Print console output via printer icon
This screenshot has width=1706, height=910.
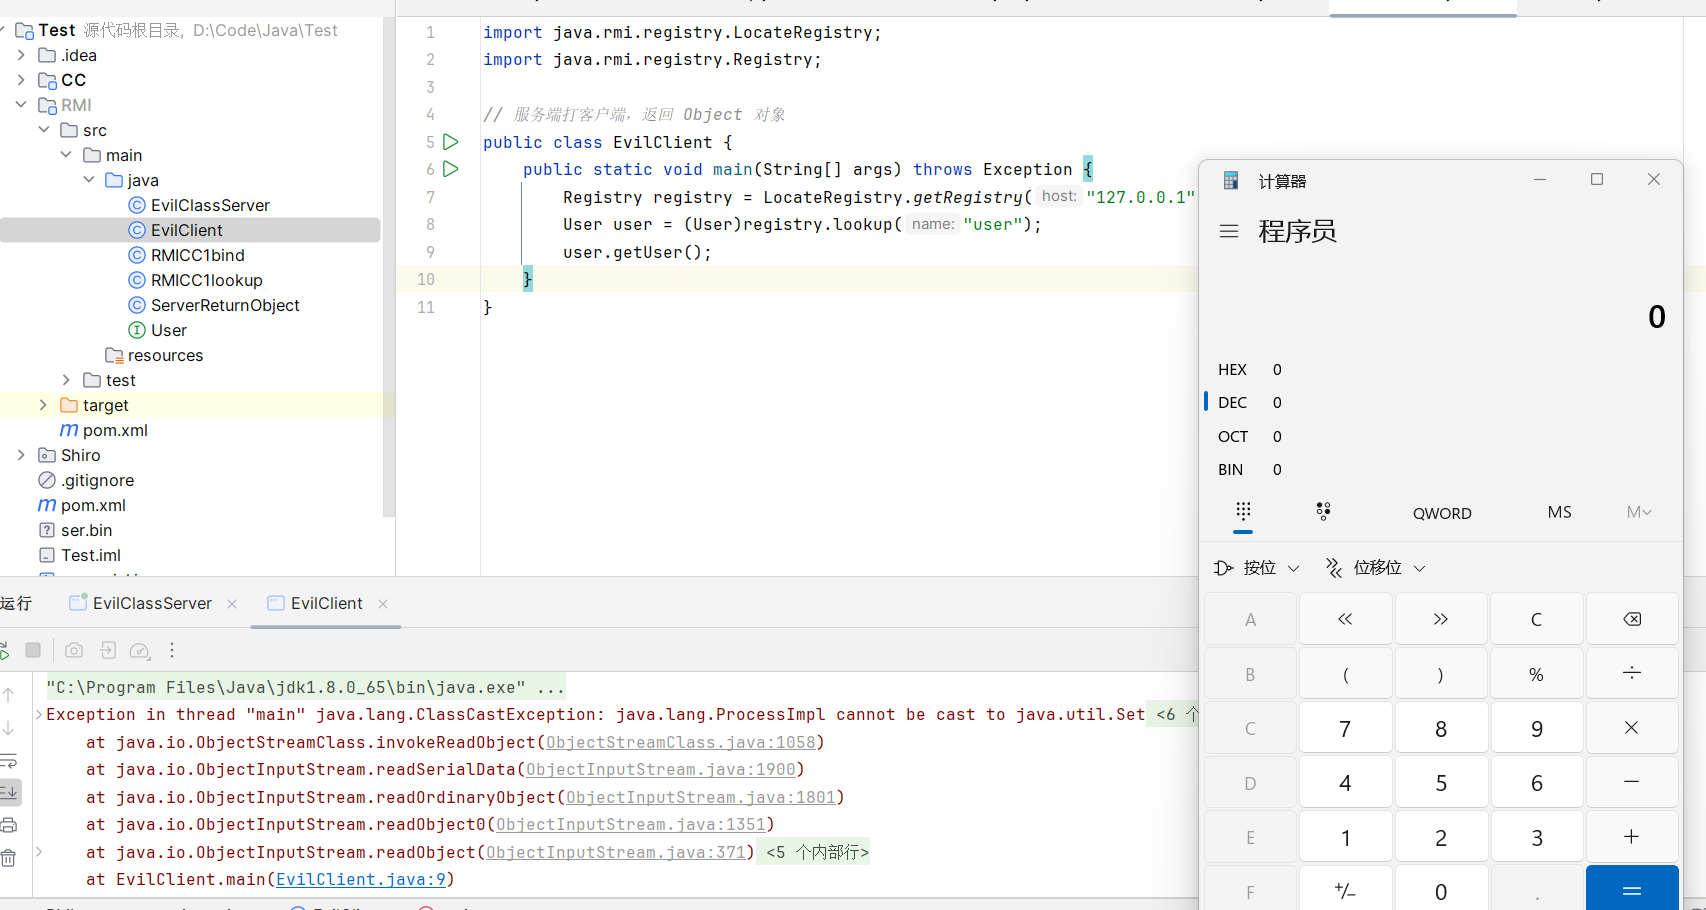coord(9,825)
